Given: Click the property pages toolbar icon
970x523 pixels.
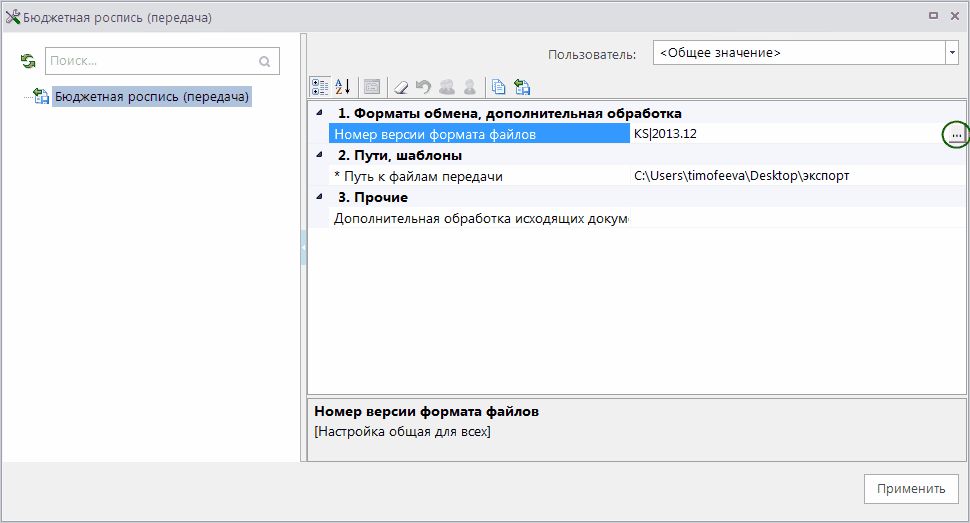Looking at the screenshot, I should (371, 87).
